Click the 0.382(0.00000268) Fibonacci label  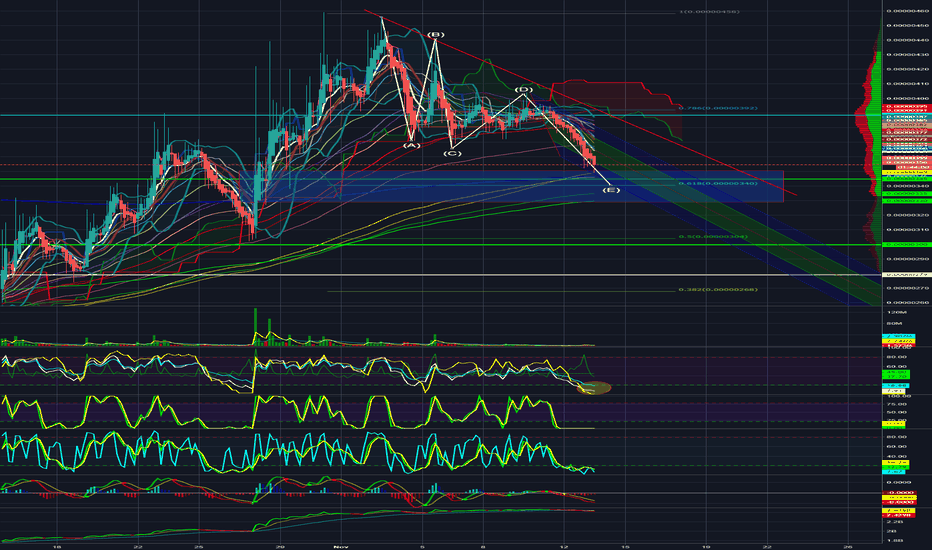click(x=718, y=290)
